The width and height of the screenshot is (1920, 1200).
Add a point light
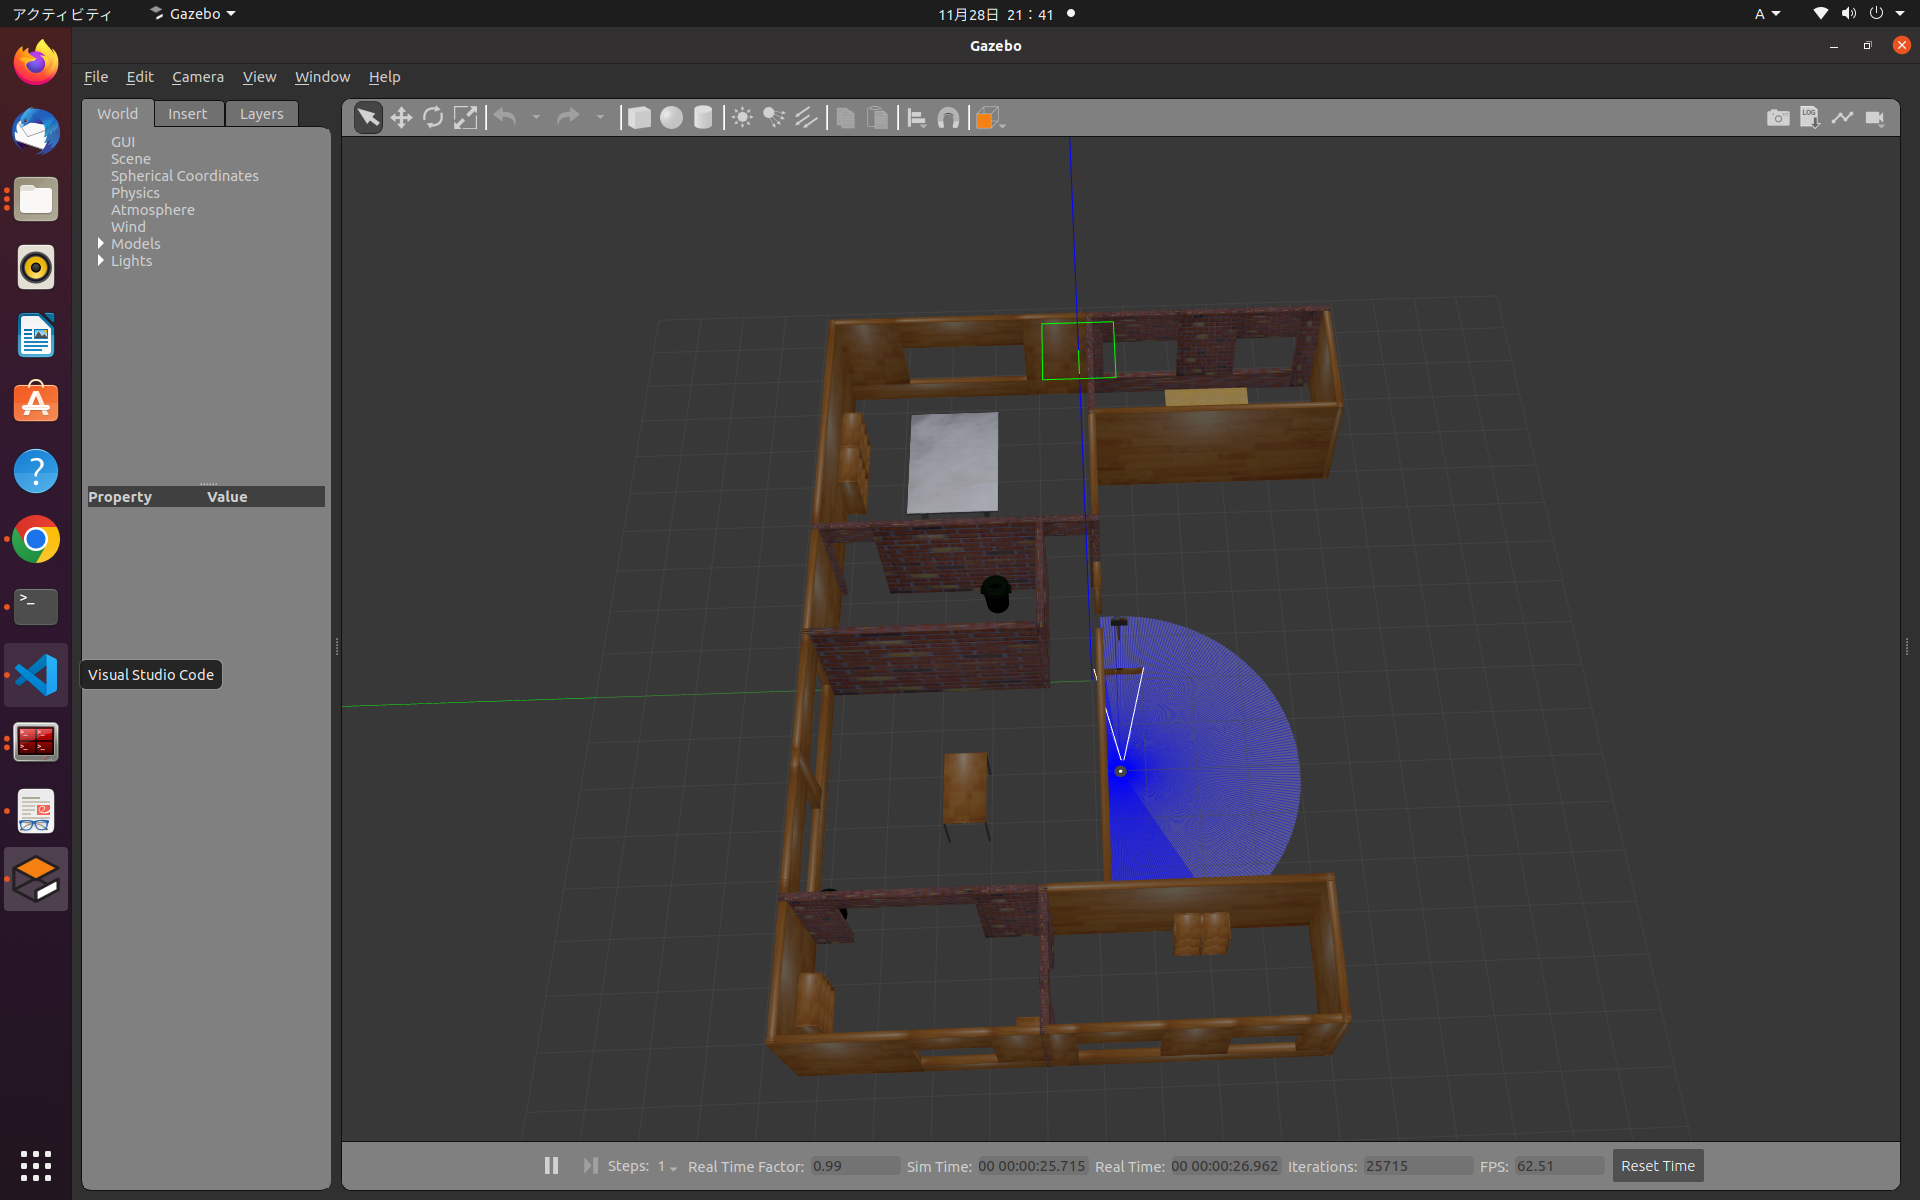tap(742, 118)
